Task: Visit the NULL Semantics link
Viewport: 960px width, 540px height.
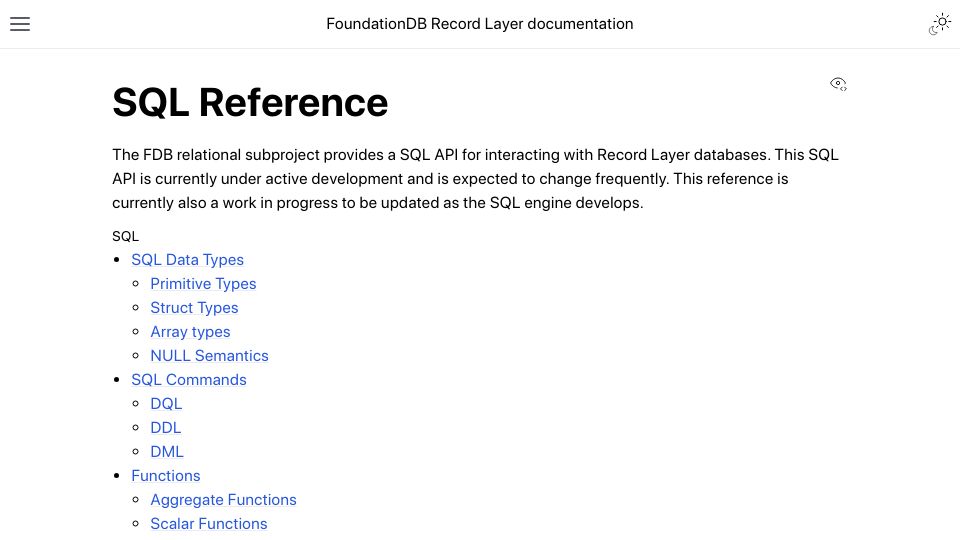Action: pyautogui.click(x=209, y=356)
